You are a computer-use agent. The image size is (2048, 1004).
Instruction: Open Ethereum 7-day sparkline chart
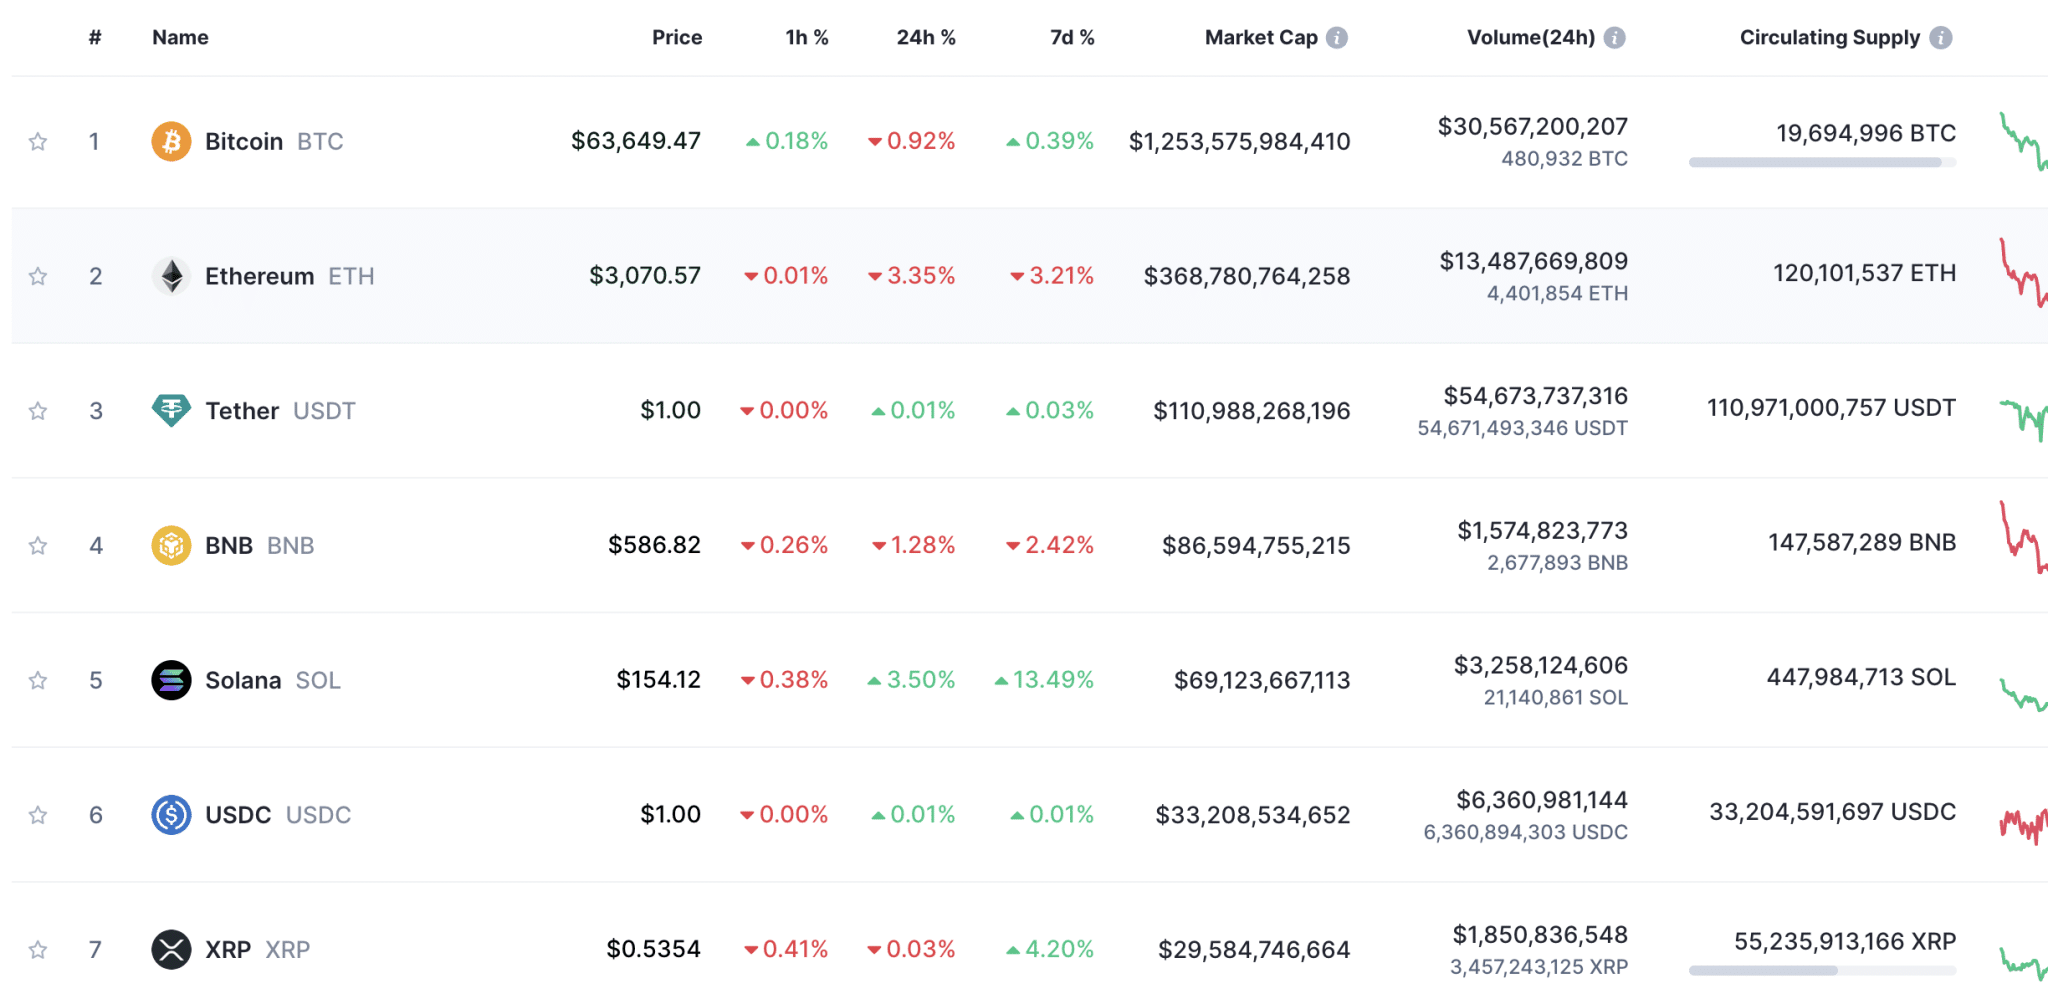tap(2023, 273)
